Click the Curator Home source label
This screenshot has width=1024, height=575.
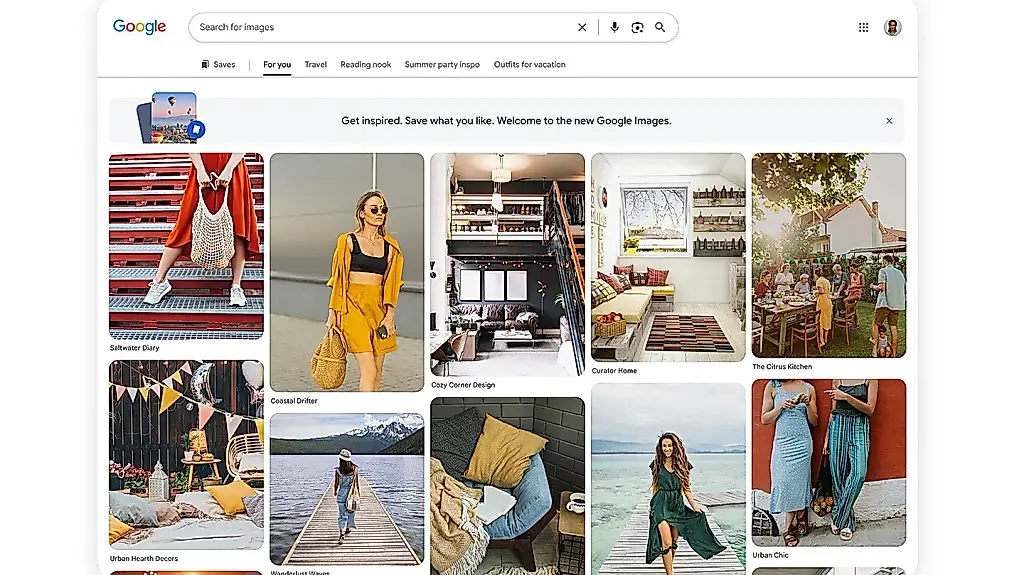pos(614,371)
